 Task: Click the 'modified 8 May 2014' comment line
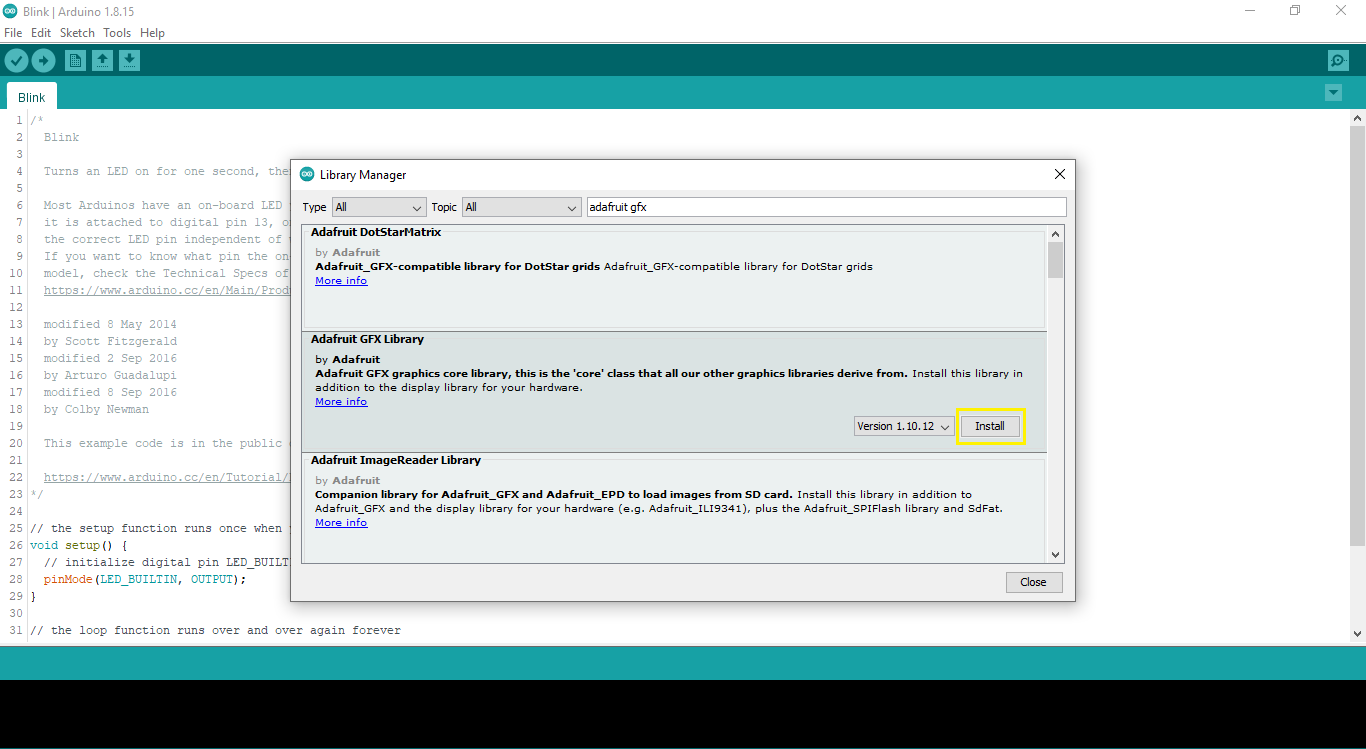click(110, 324)
